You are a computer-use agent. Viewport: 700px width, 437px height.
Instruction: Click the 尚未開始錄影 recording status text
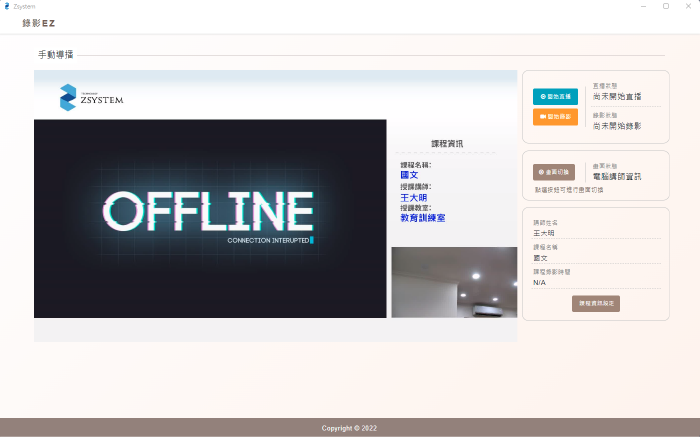[x=617, y=127]
